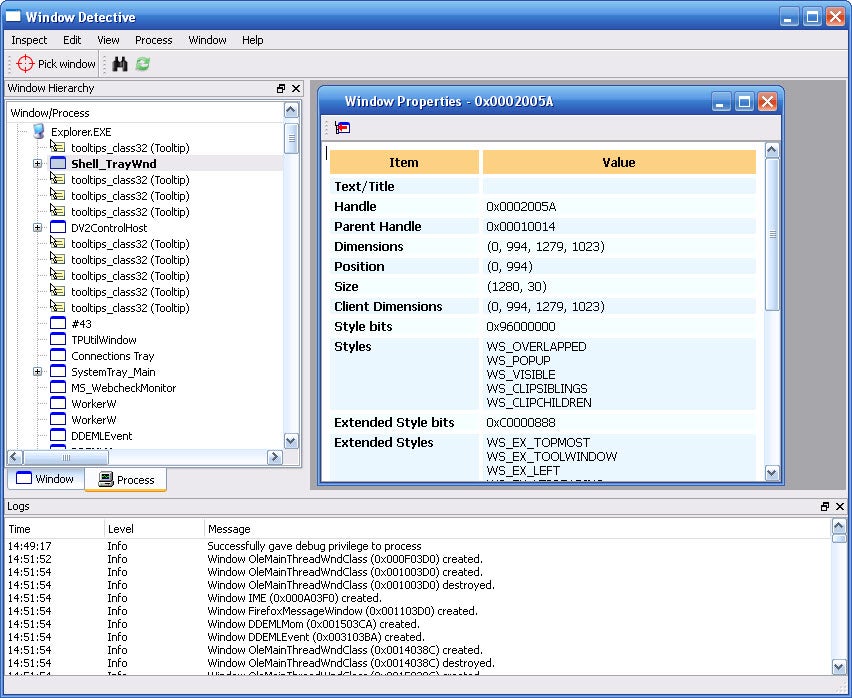Viewport: 852px width, 698px height.
Task: Float the Logs panel
Action: click(825, 507)
